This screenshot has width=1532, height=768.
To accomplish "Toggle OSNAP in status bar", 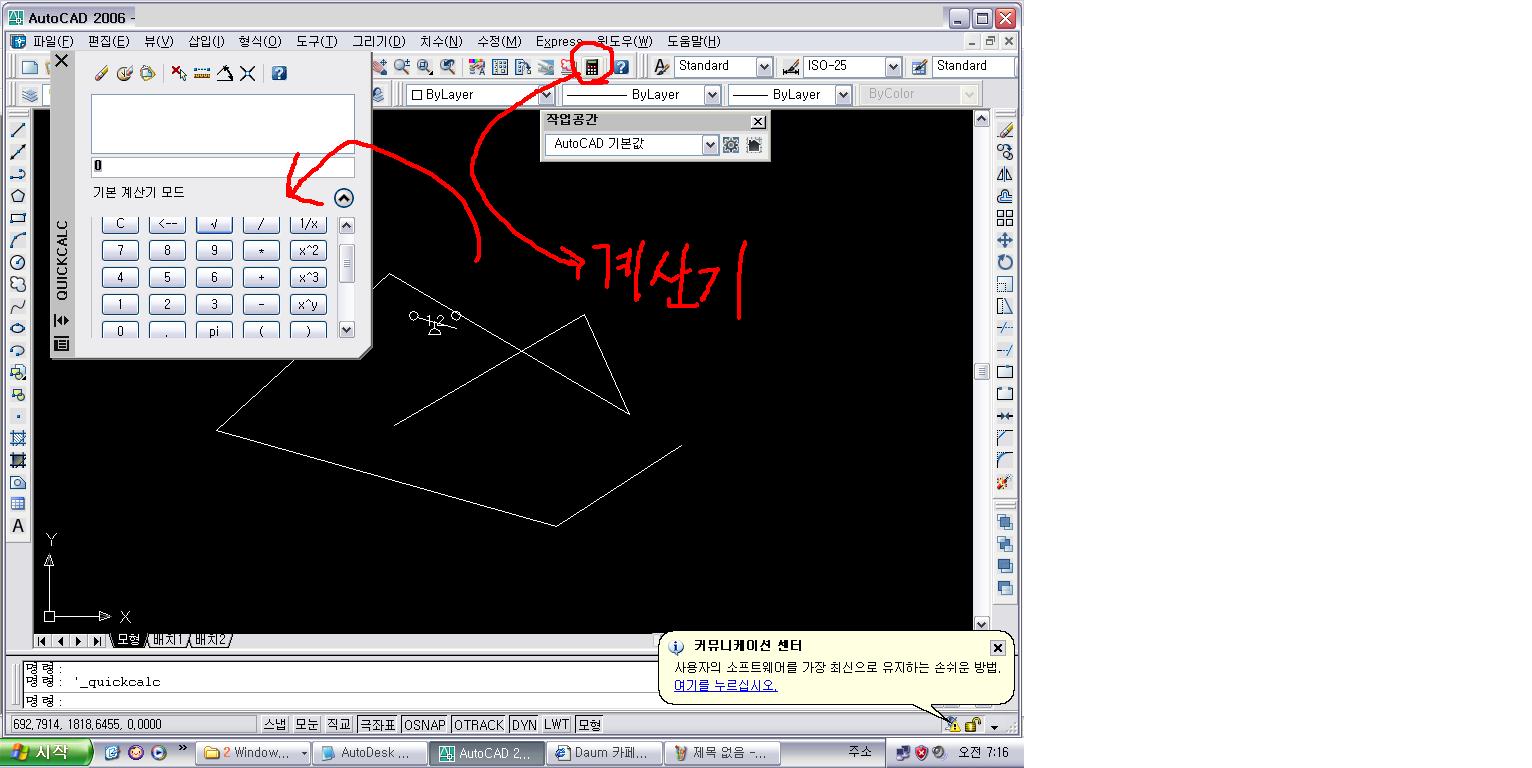I will tap(425, 725).
